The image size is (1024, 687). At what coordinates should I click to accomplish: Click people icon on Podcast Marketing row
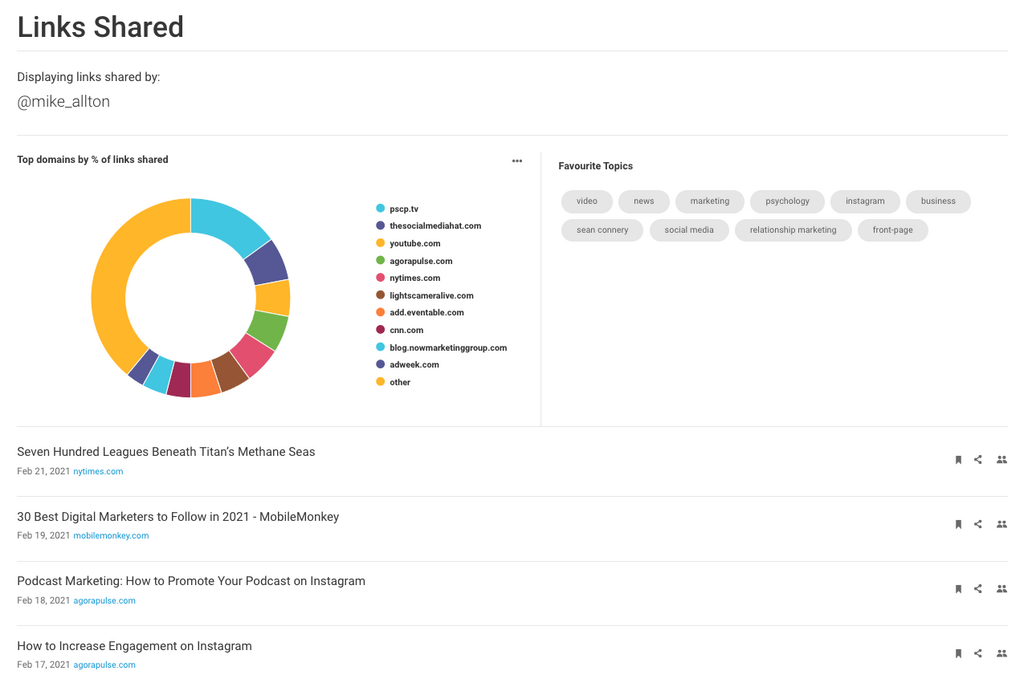[1001, 589]
